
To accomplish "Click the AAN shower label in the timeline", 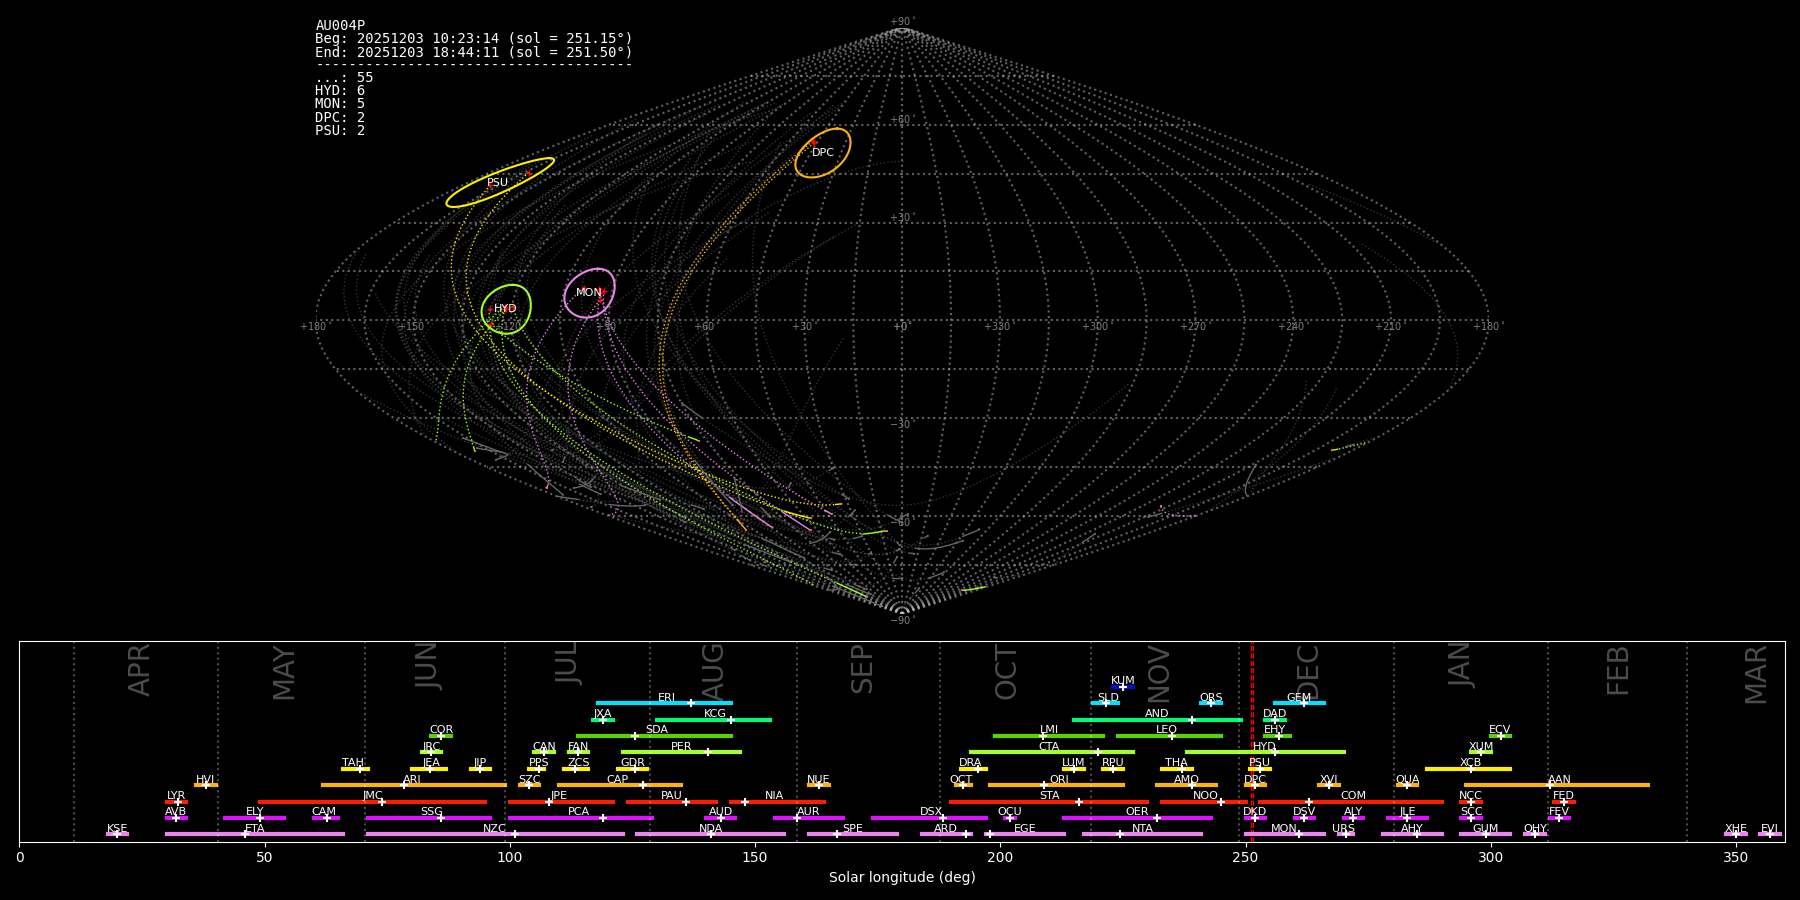I will pos(1559,780).
